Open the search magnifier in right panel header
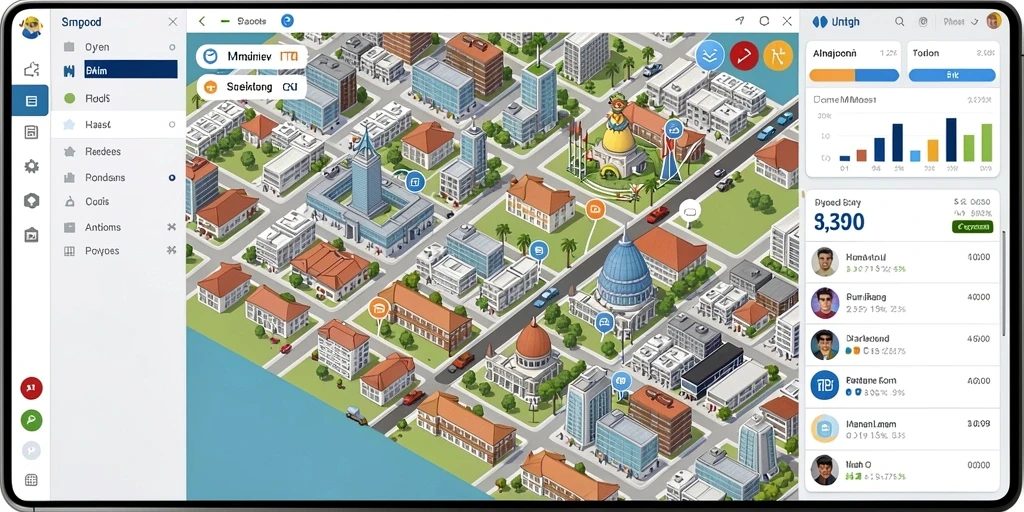 (x=899, y=22)
